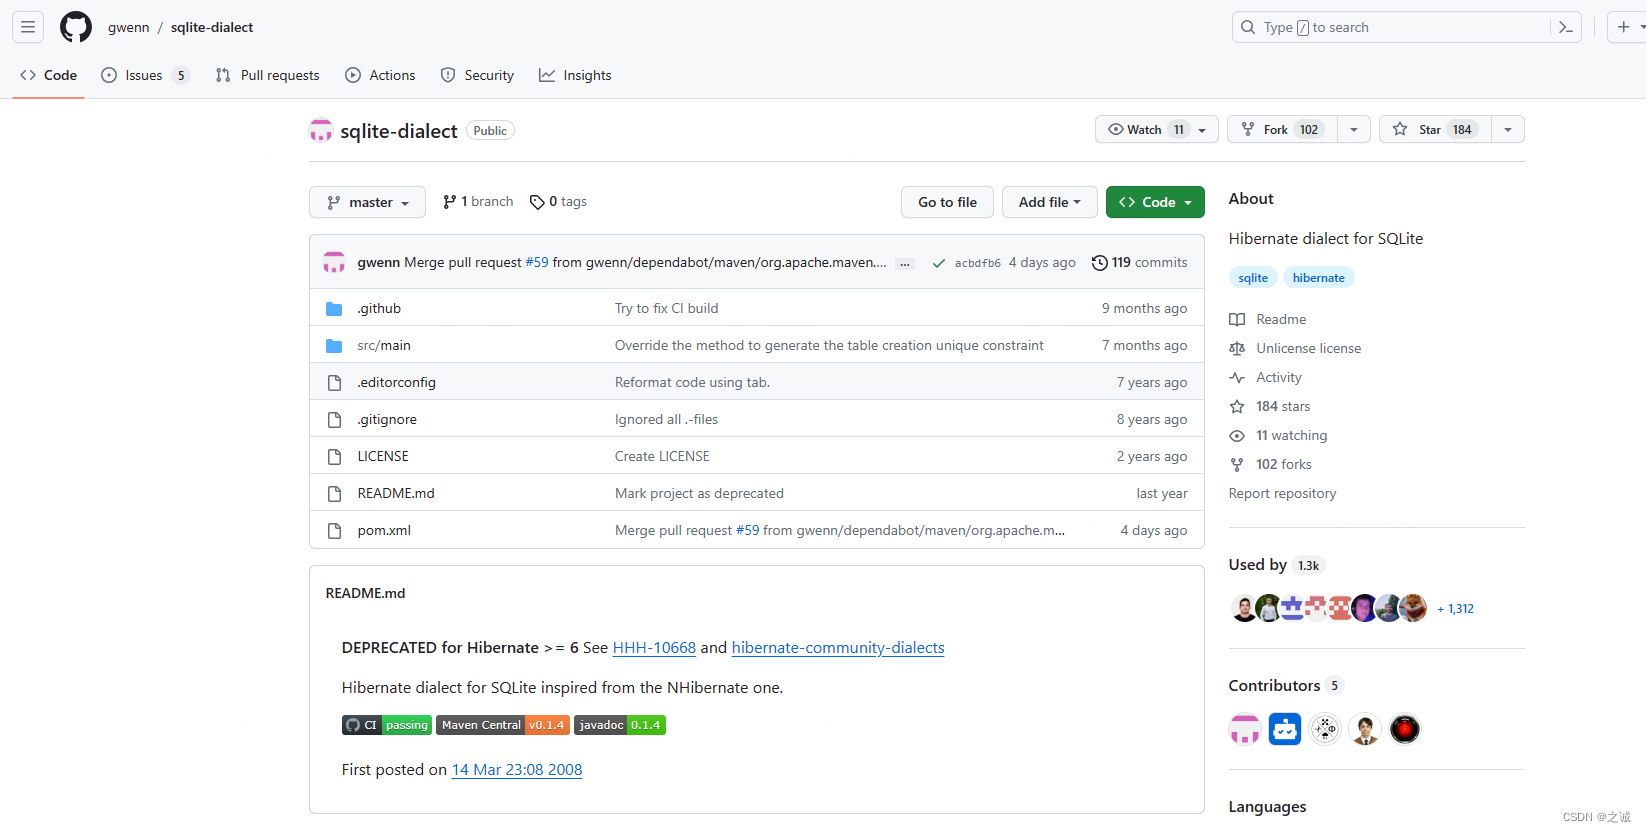Open the command palette icon in search bar
The height and width of the screenshot is (832, 1646).
coord(1566,27)
